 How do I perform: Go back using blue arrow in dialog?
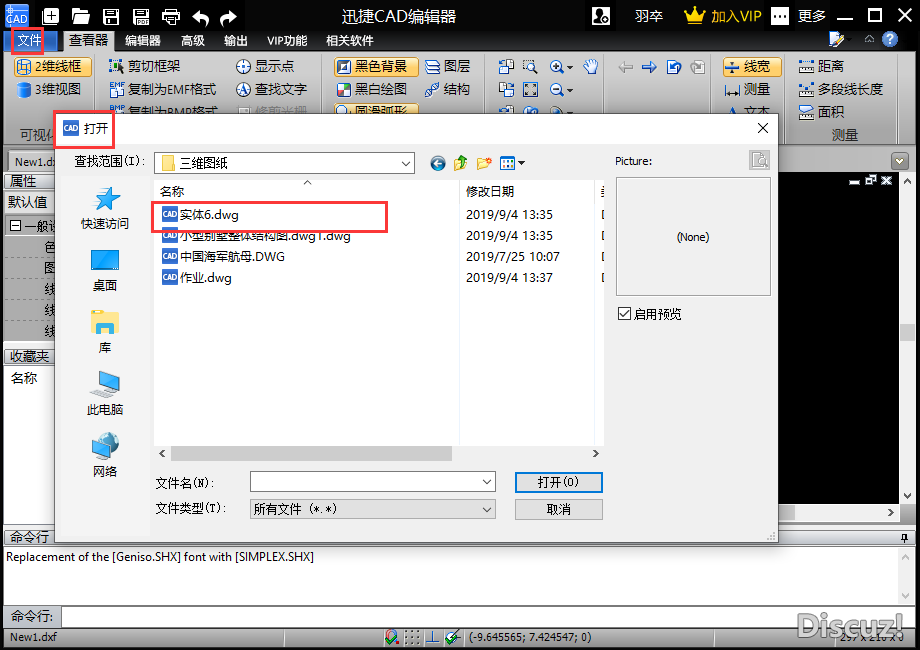coord(437,163)
